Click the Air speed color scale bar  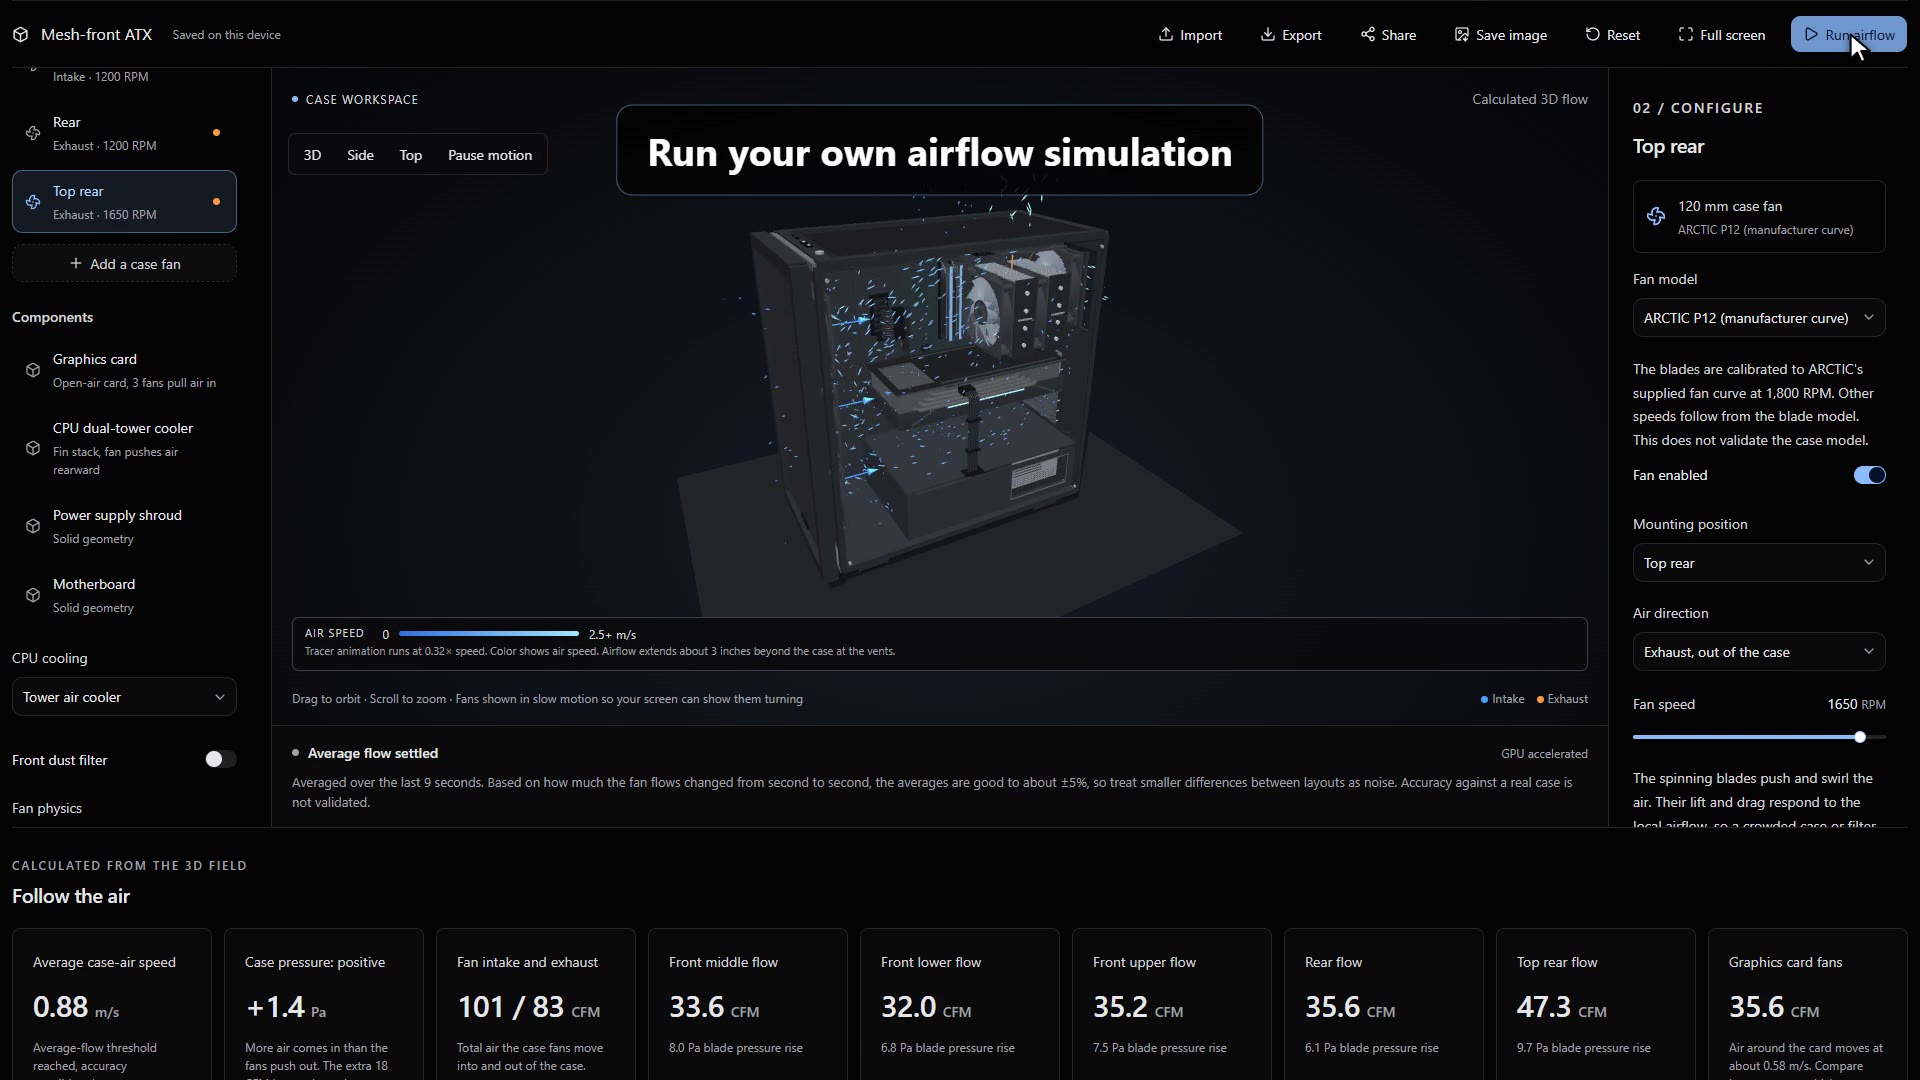tap(488, 634)
